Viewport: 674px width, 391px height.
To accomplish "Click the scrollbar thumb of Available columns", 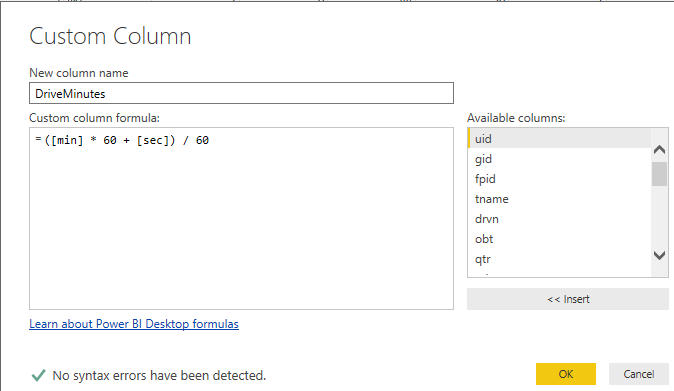I will [x=659, y=174].
